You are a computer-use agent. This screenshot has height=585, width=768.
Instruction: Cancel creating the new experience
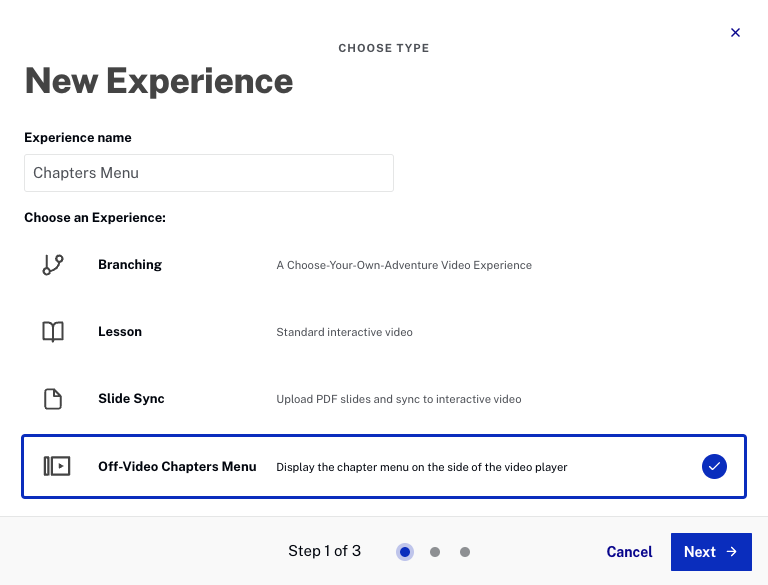coord(629,552)
